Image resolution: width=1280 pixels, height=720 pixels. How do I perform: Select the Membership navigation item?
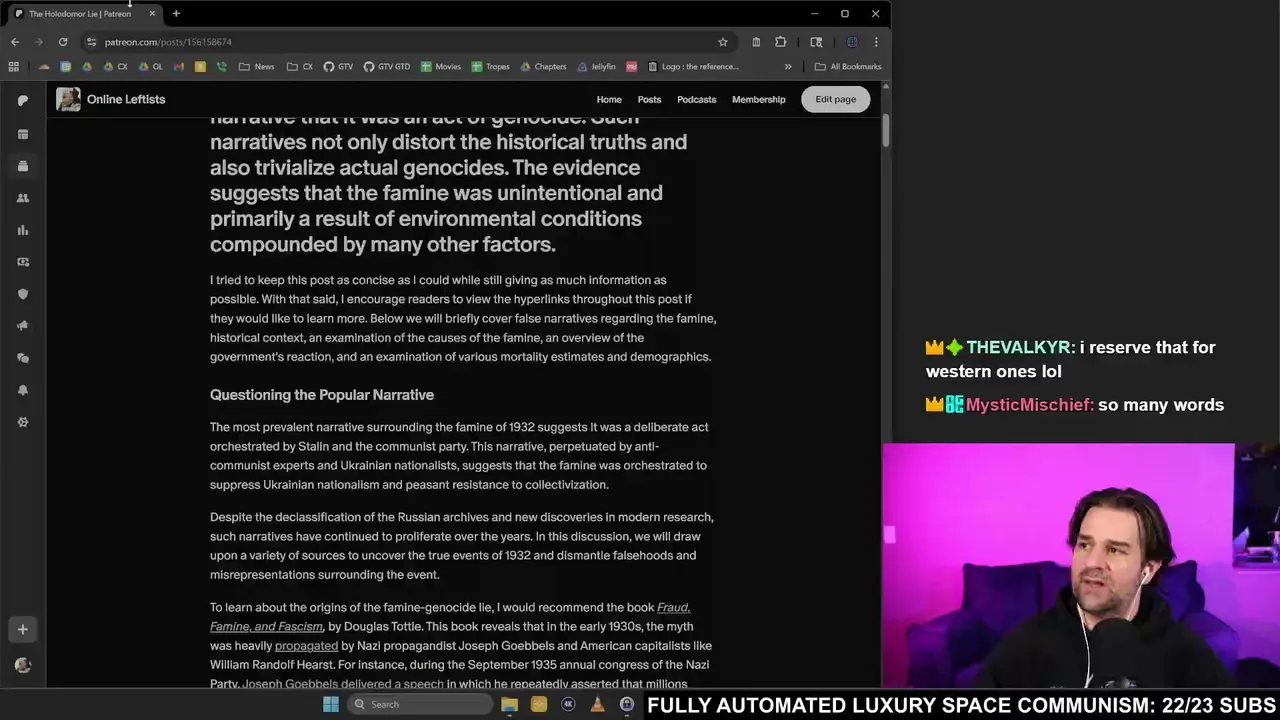tap(758, 100)
